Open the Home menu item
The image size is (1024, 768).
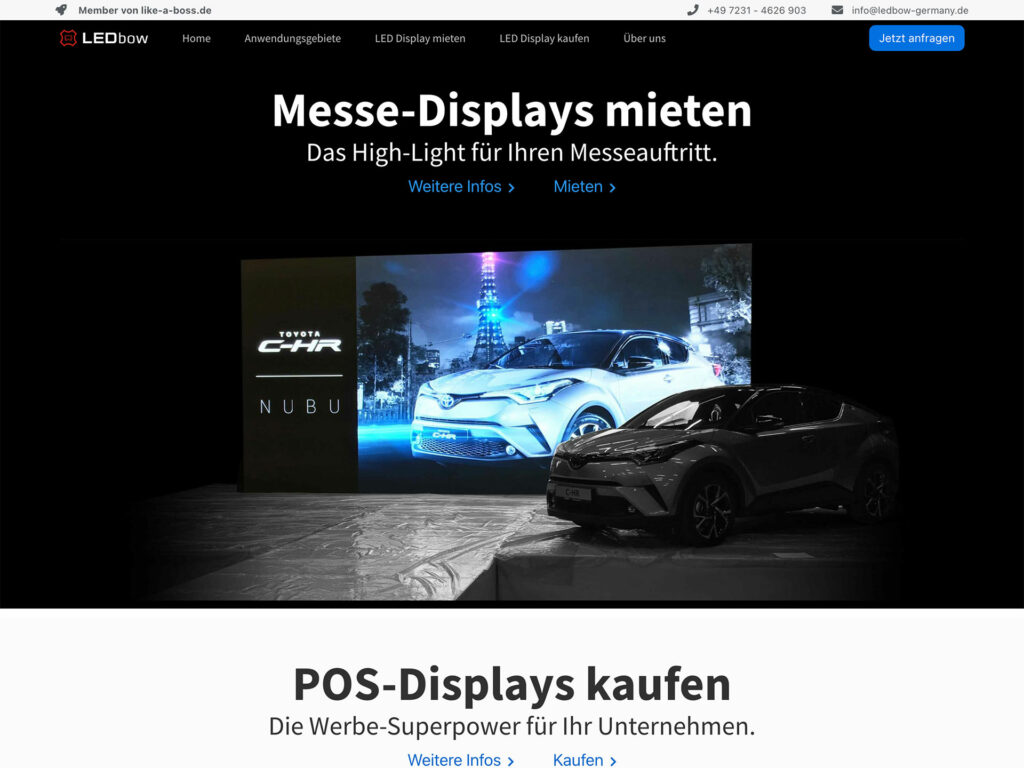[x=196, y=39]
